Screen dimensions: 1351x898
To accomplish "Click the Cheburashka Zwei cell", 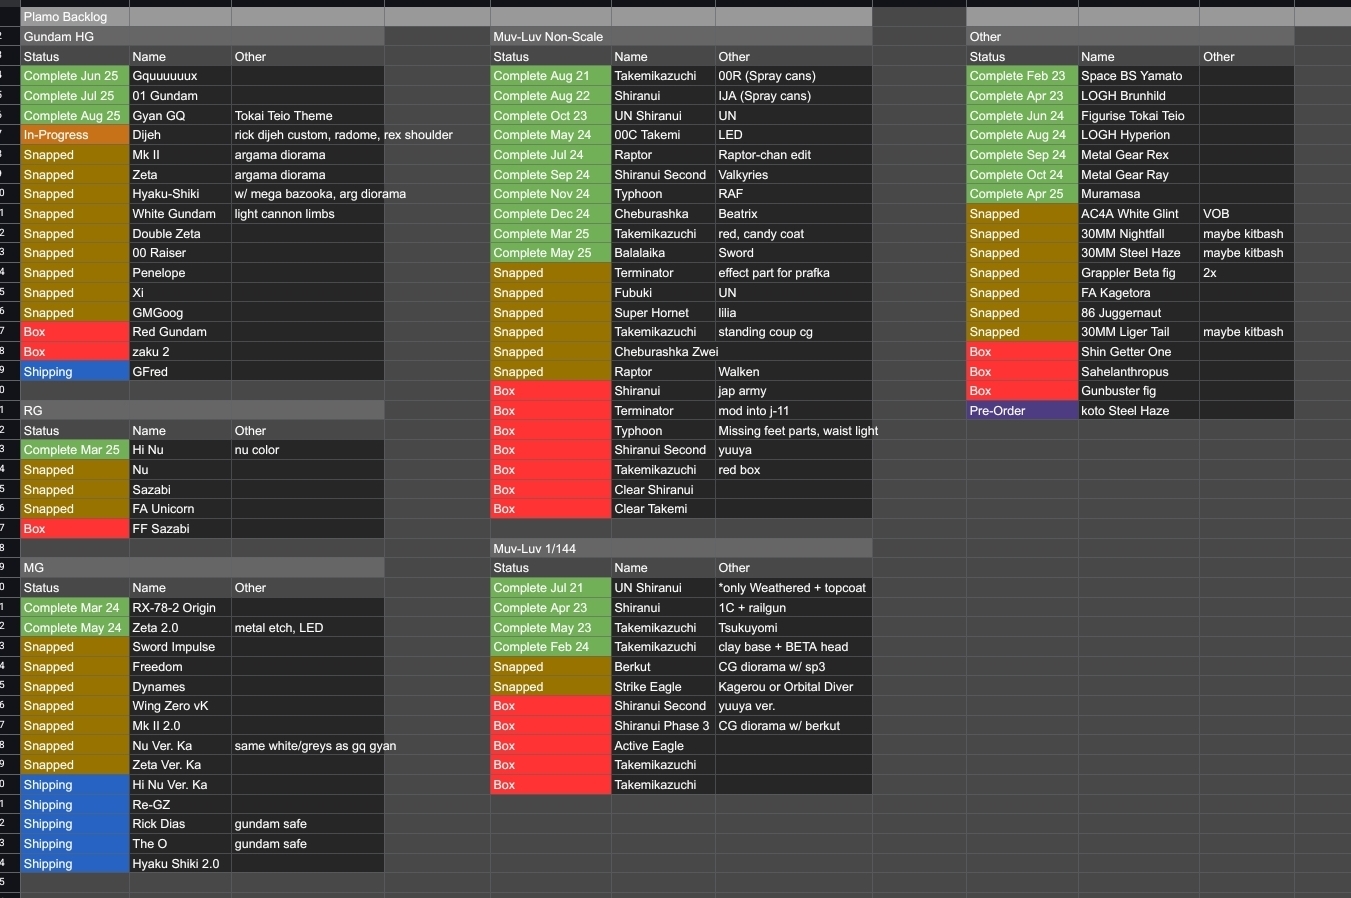I will [x=663, y=352].
